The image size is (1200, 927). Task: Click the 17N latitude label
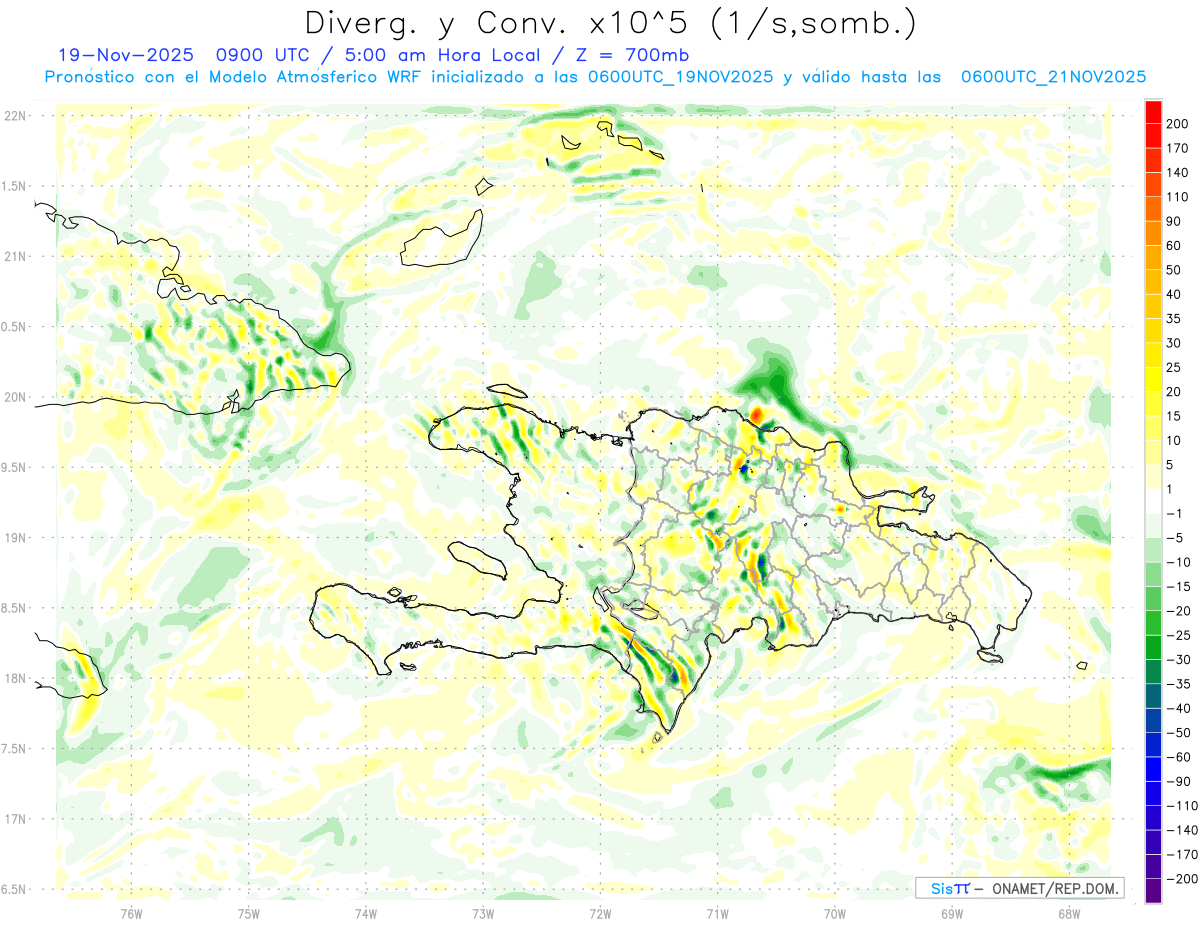click(15, 819)
